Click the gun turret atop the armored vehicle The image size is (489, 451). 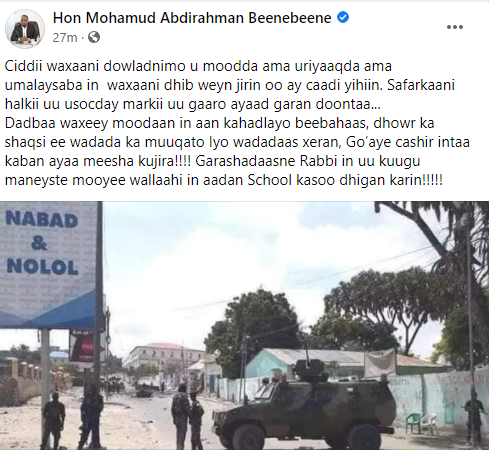[x=305, y=367]
